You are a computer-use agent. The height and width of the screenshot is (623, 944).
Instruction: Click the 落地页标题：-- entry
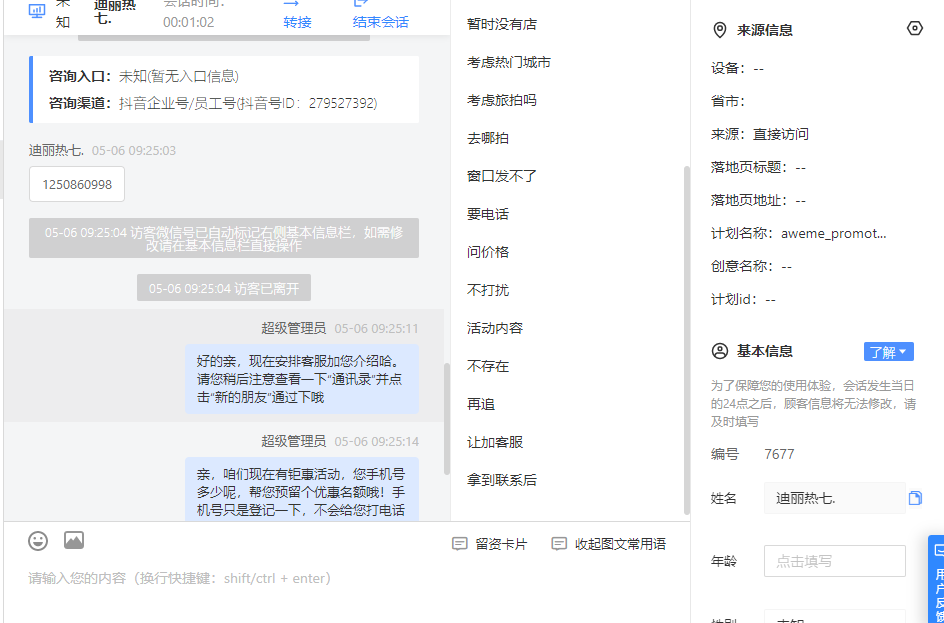pyautogui.click(x=758, y=167)
